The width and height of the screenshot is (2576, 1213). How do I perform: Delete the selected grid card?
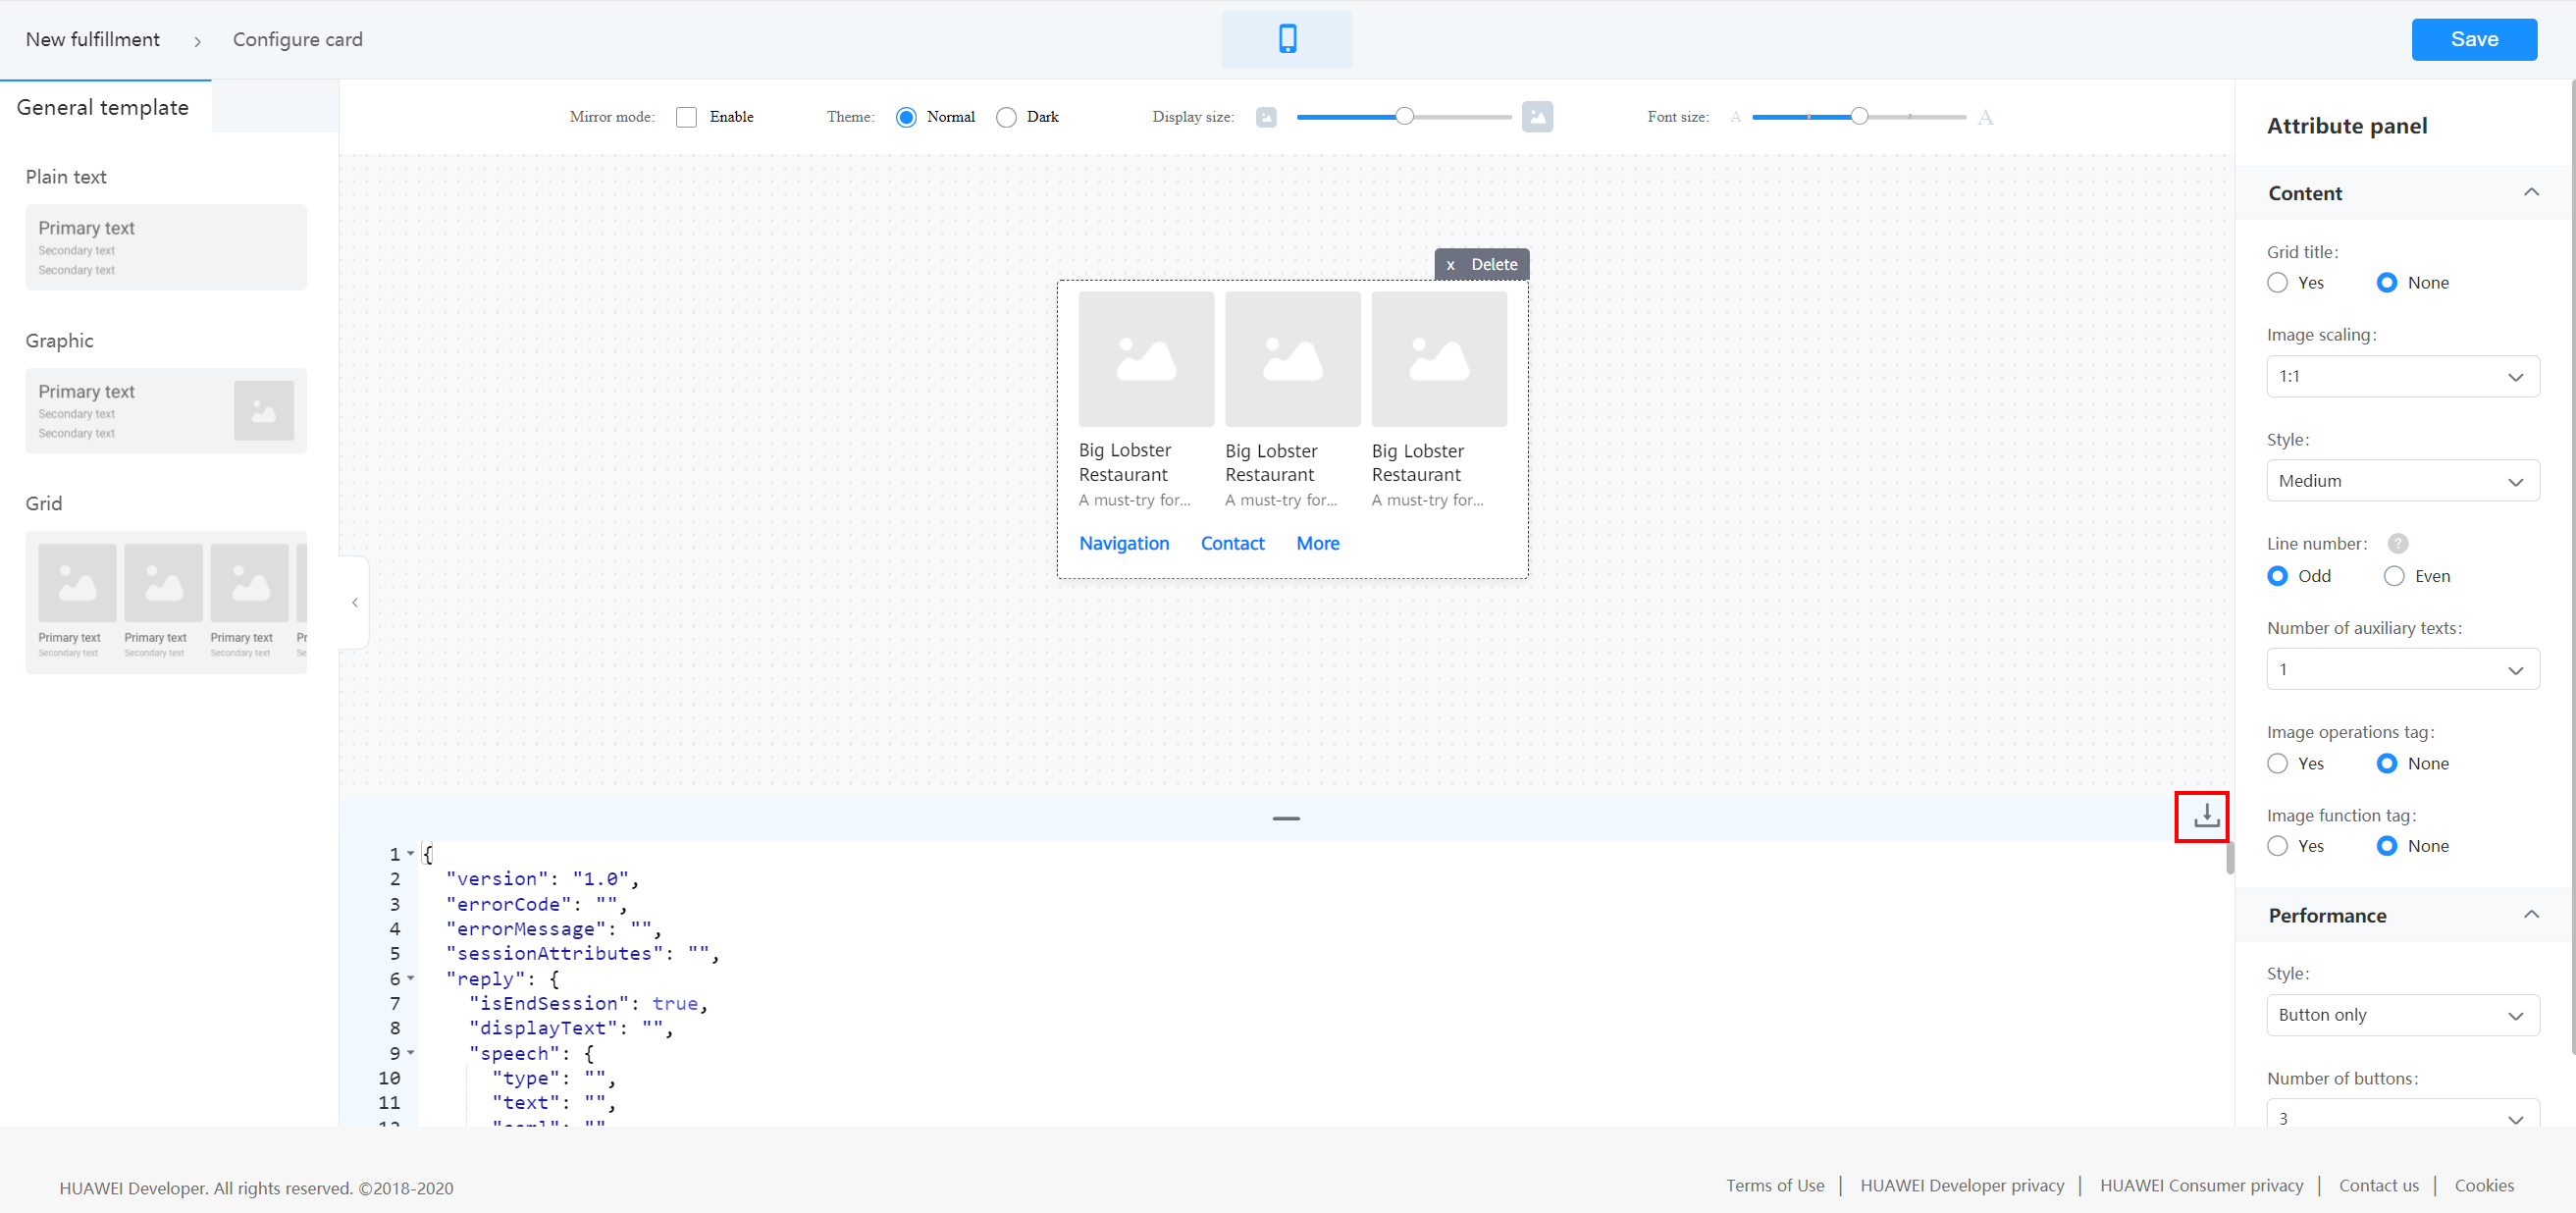[x=1482, y=264]
